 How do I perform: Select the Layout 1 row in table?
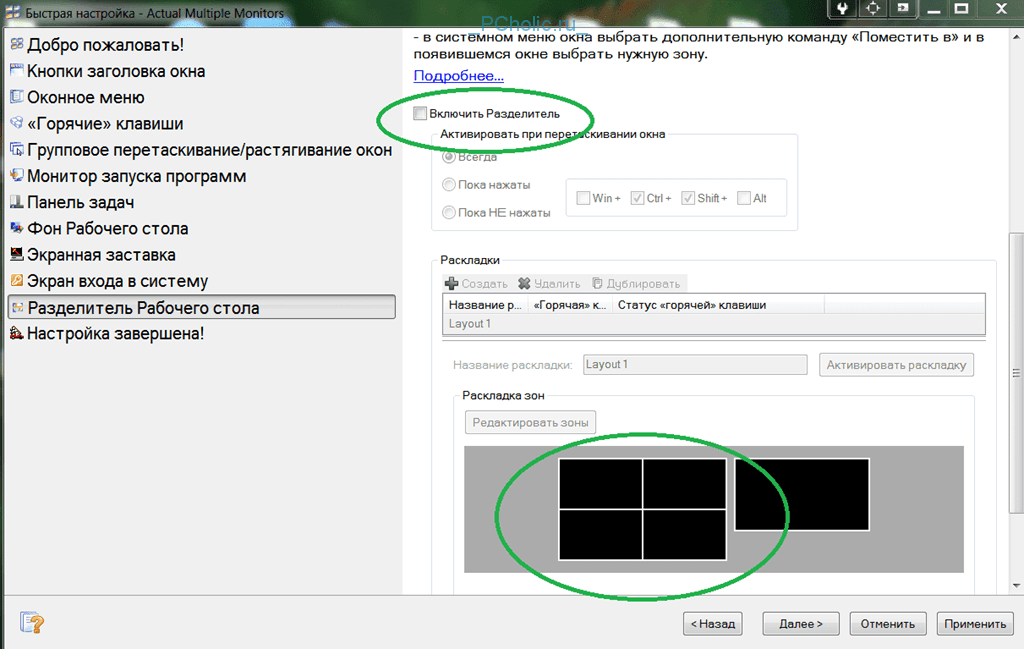click(x=713, y=324)
